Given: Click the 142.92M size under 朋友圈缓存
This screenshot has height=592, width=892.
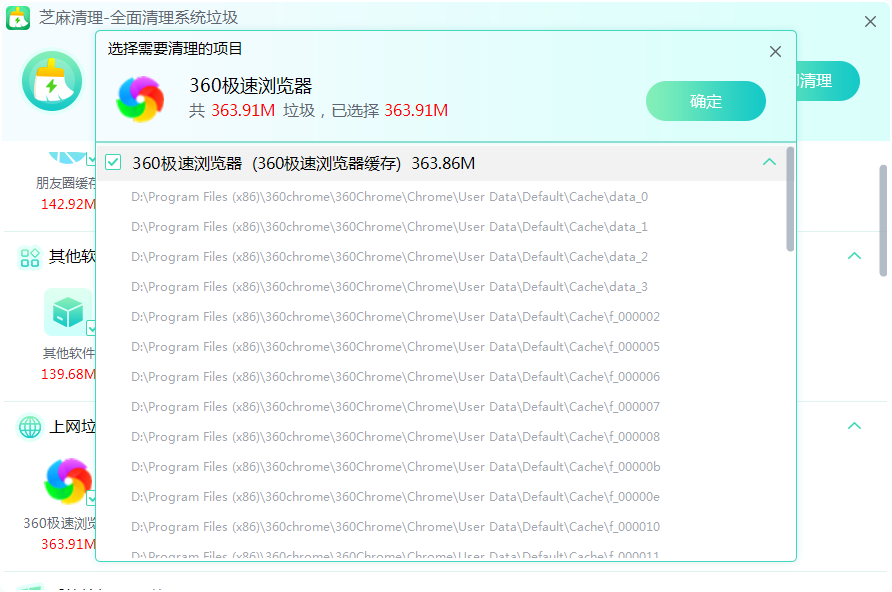Looking at the screenshot, I should 68,204.
